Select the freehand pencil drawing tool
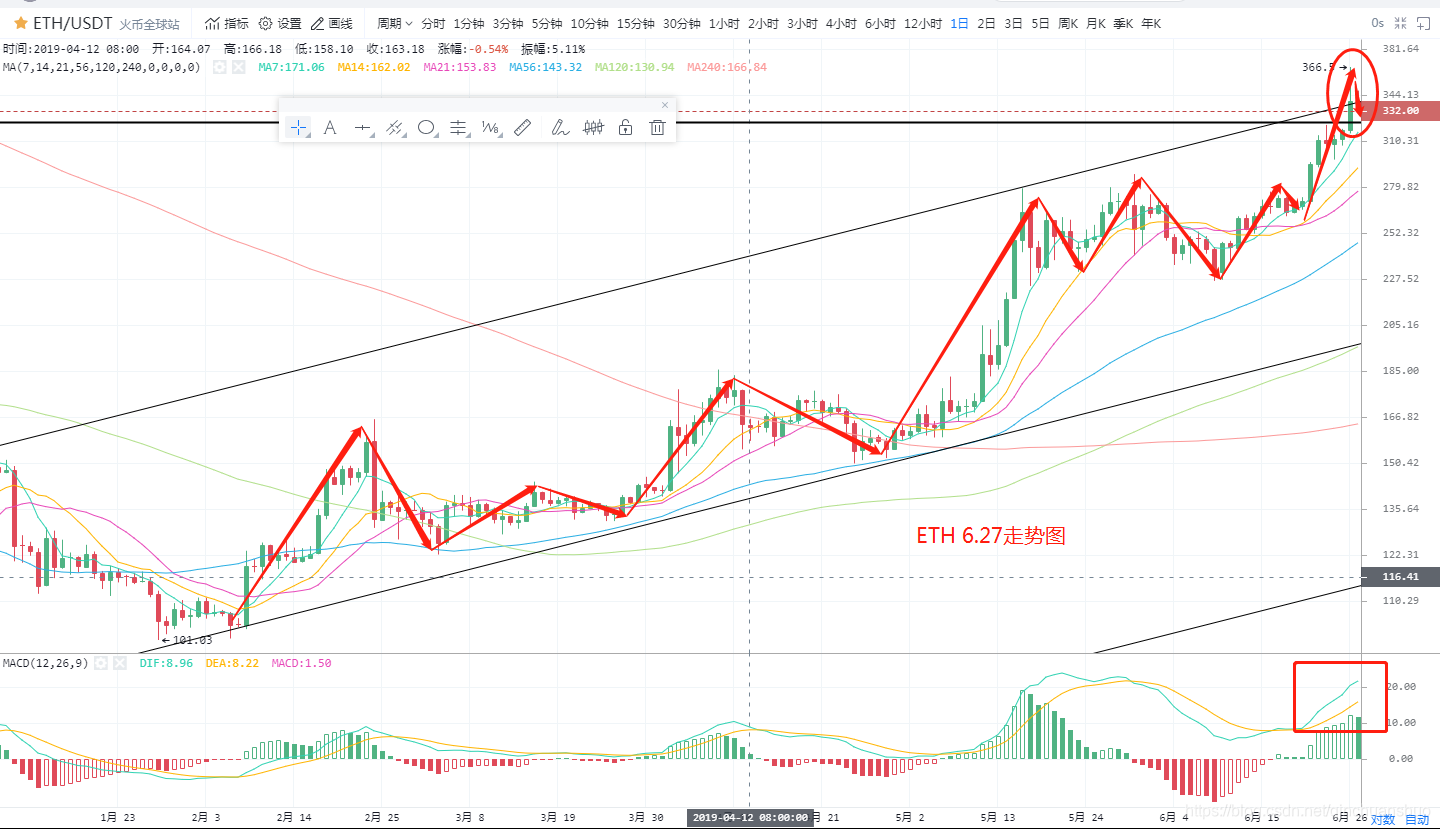The width and height of the screenshot is (1440, 829). (x=561, y=127)
